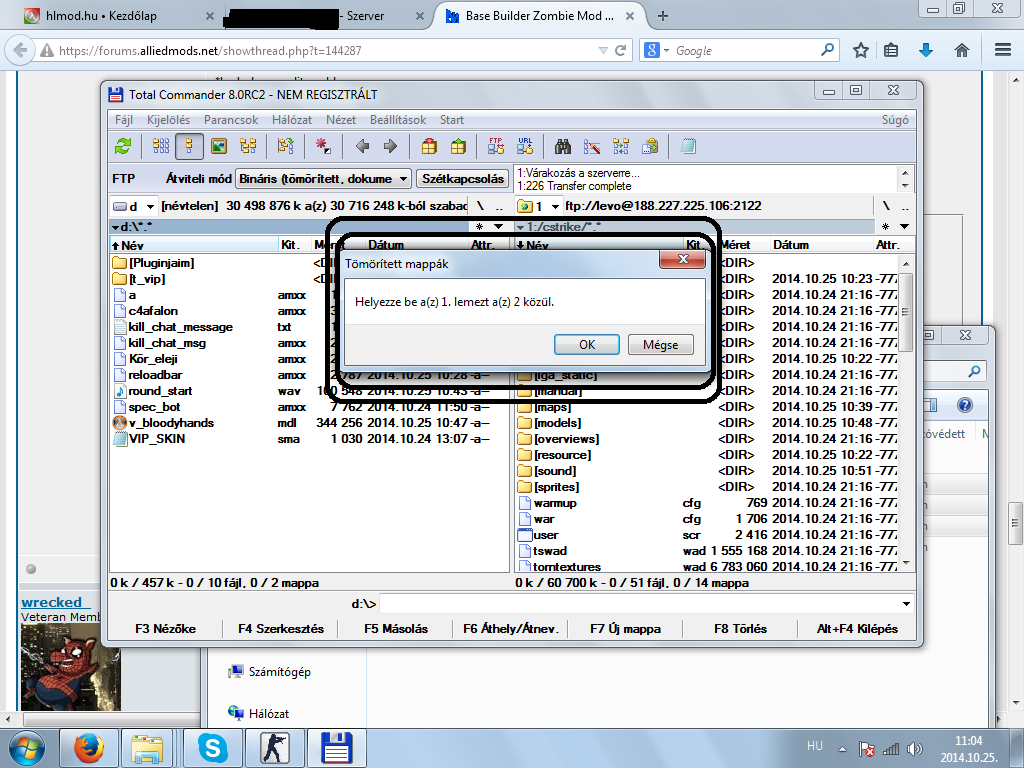Switch to full details view icon
Screen dimensions: 1024x768
(x=189, y=146)
